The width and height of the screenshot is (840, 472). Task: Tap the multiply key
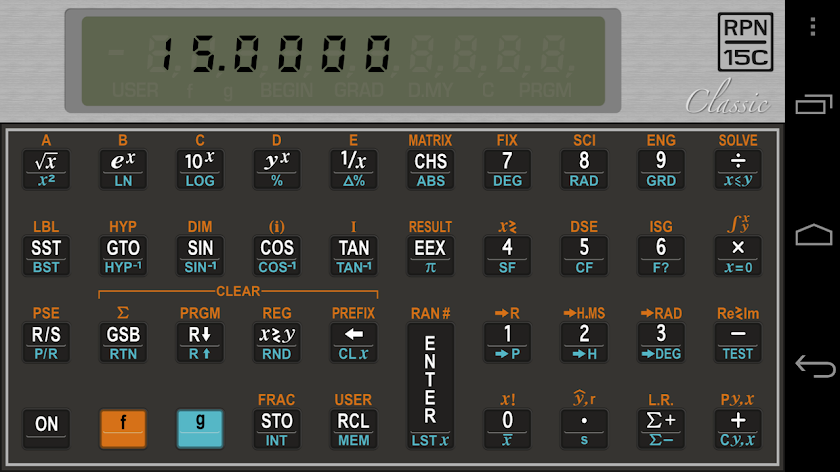(x=738, y=256)
